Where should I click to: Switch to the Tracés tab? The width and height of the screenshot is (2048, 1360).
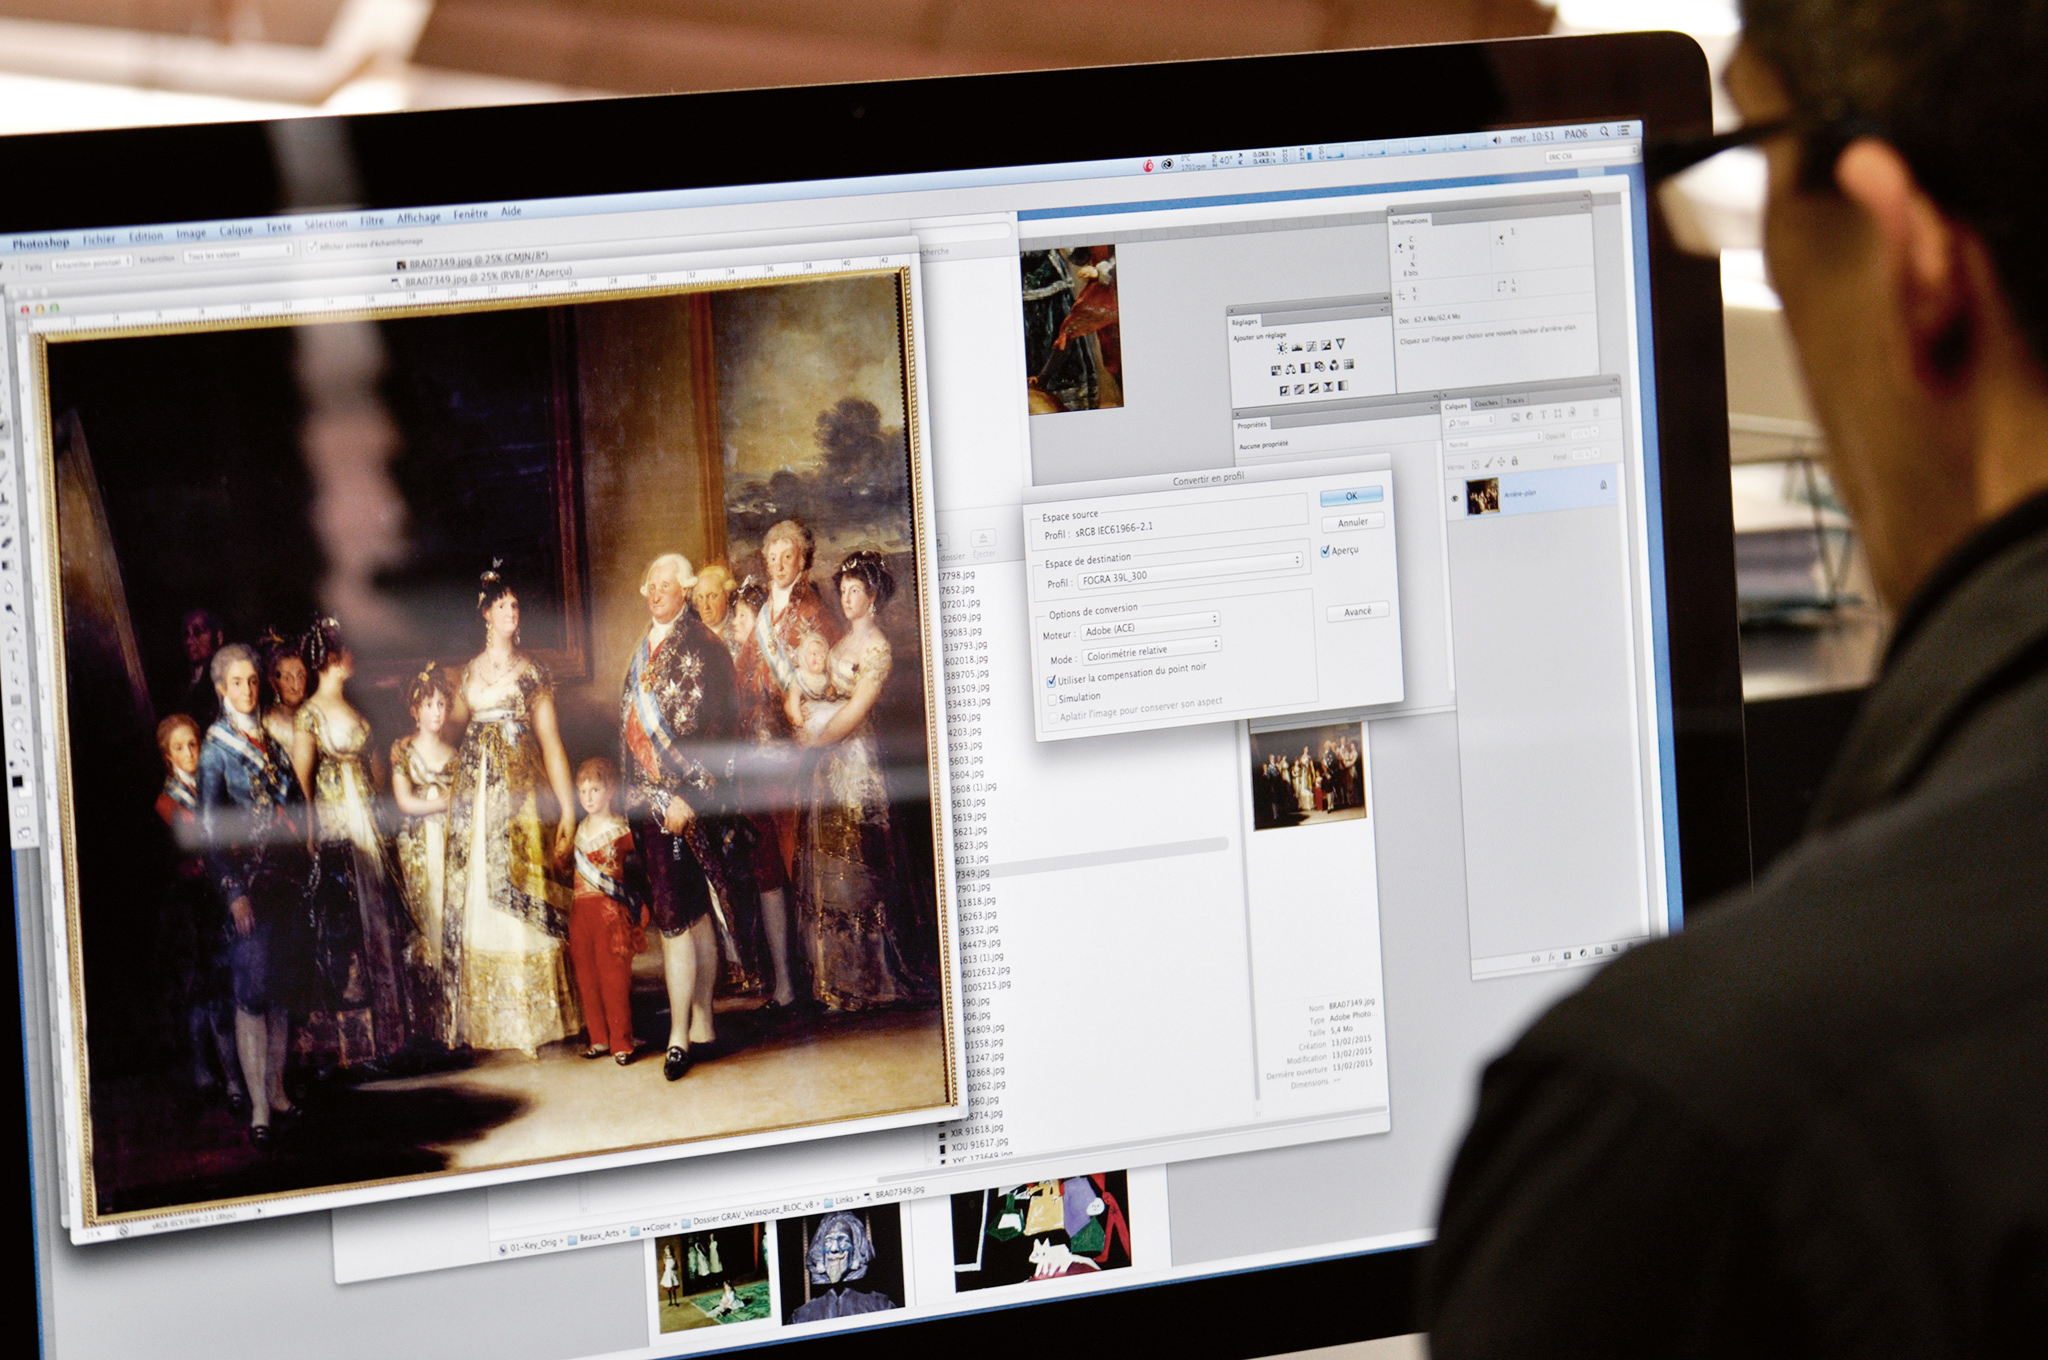pos(1515,401)
